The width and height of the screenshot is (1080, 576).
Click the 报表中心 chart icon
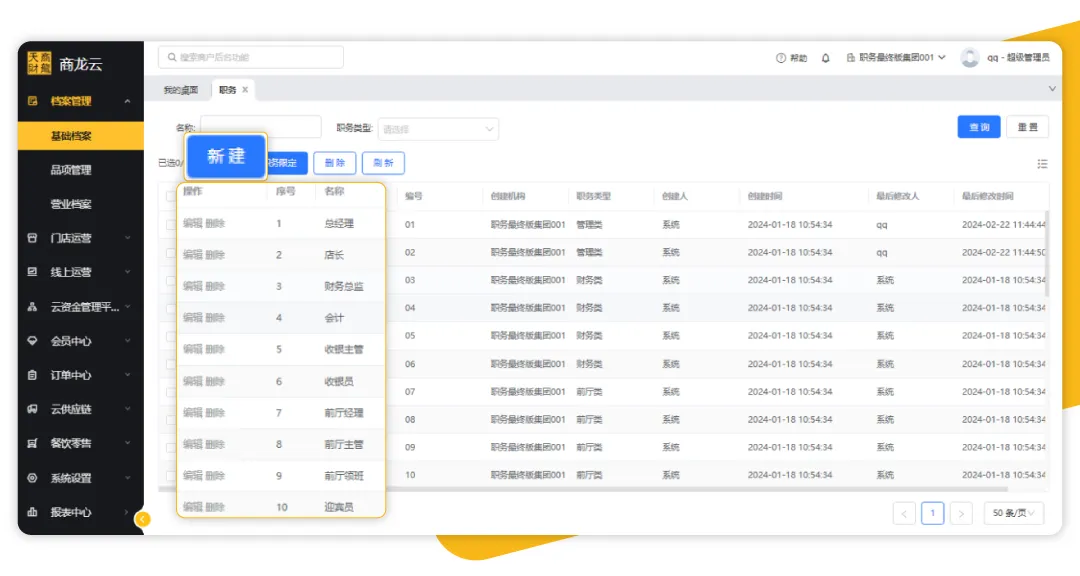tap(32, 512)
